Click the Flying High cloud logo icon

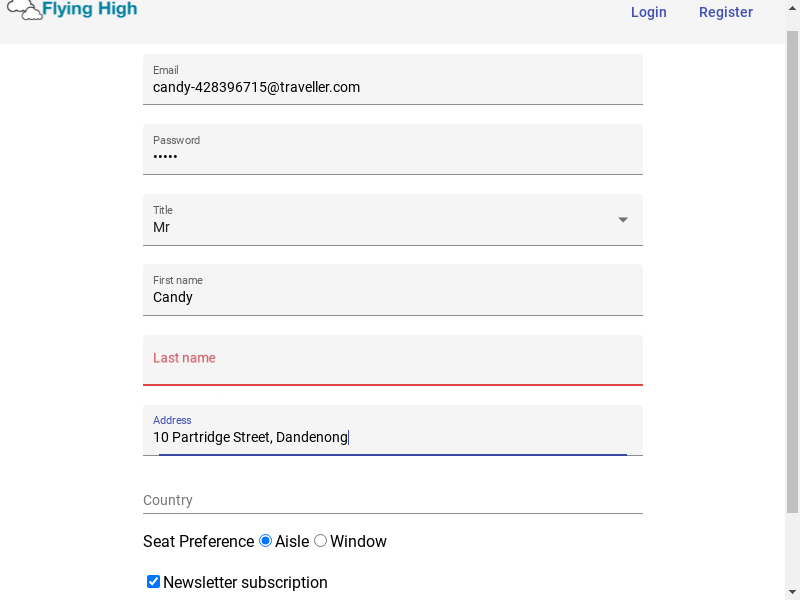[x=24, y=10]
